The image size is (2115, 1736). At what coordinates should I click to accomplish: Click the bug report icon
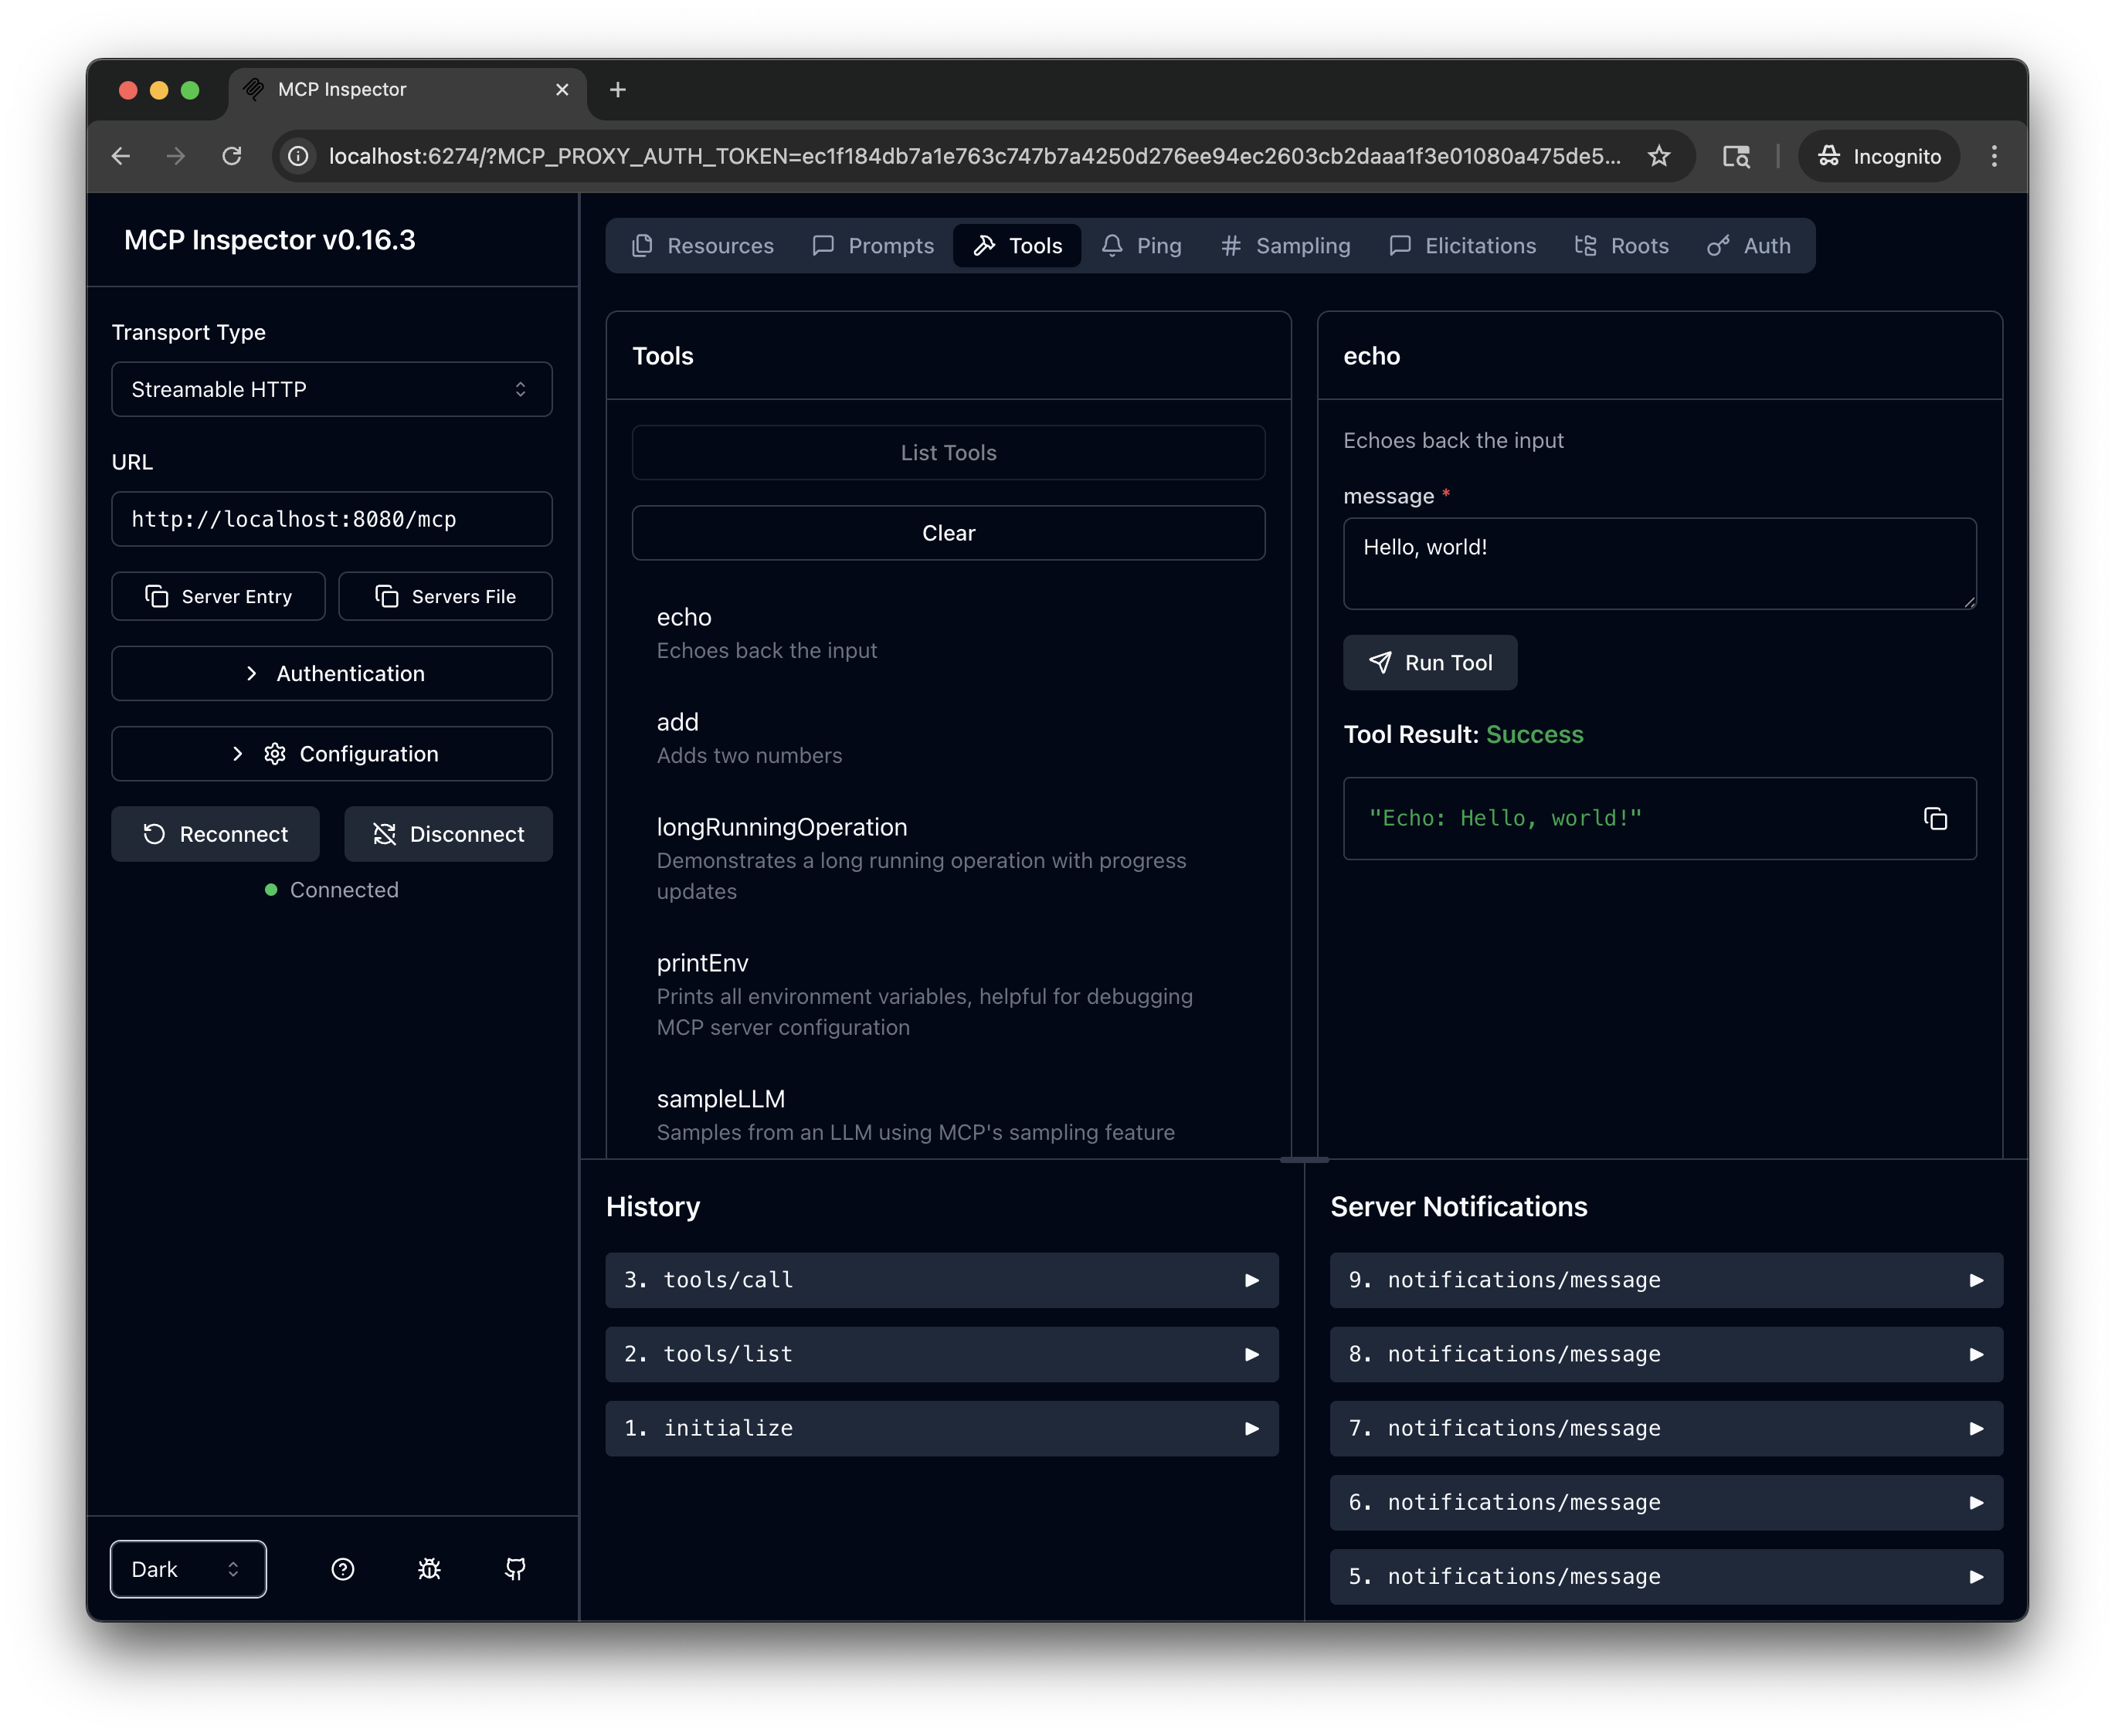point(429,1569)
